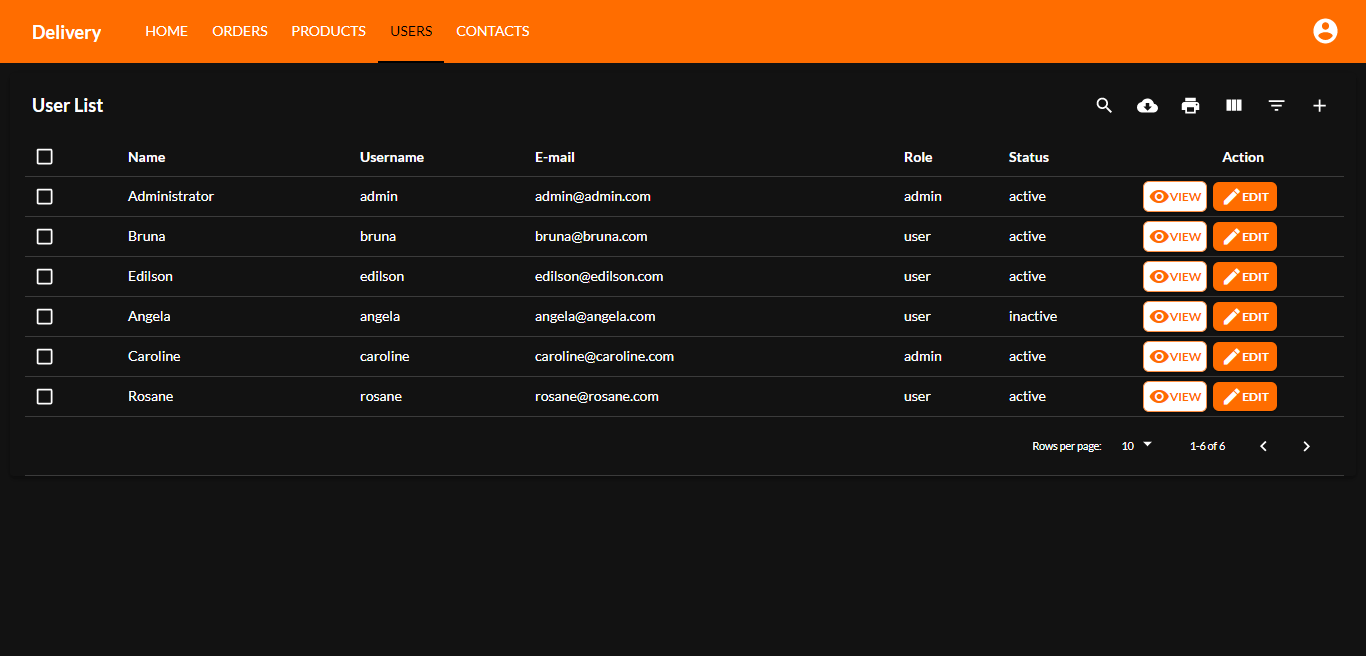This screenshot has height=656, width=1366.
Task: Open the rows per page dropdown
Action: point(1137,446)
